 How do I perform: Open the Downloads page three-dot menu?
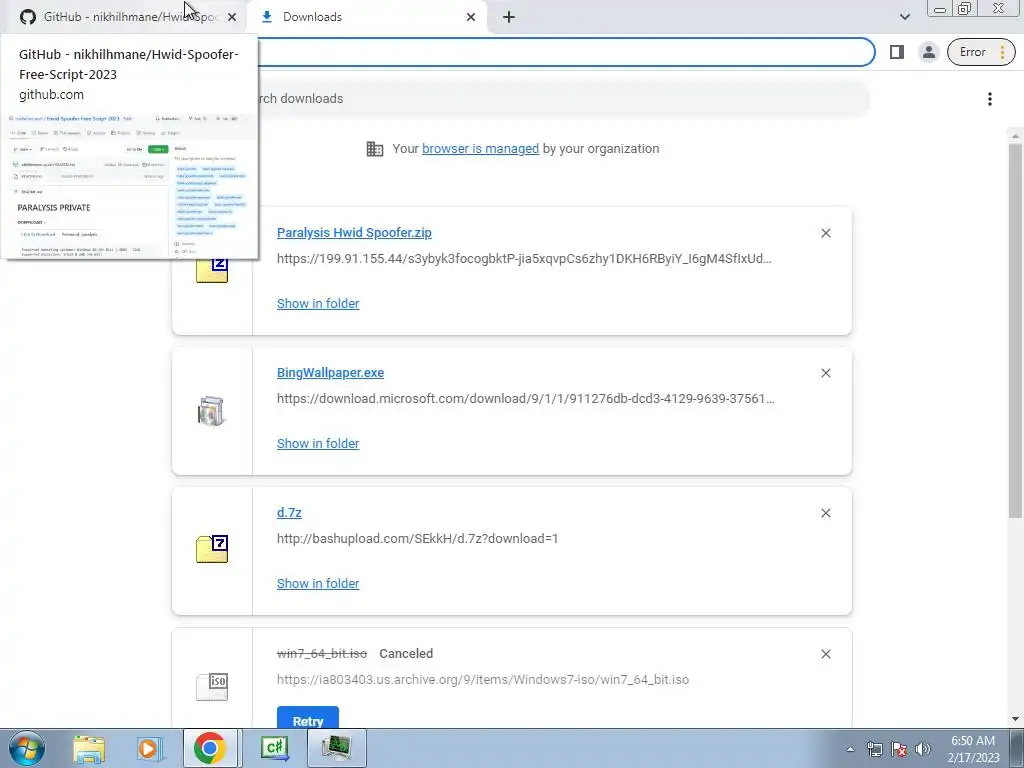pyautogui.click(x=989, y=99)
